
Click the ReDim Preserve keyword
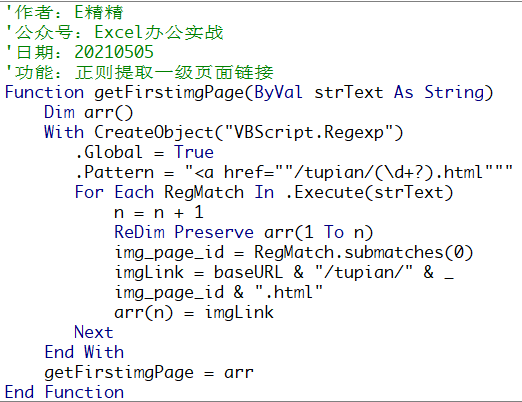tap(184, 232)
